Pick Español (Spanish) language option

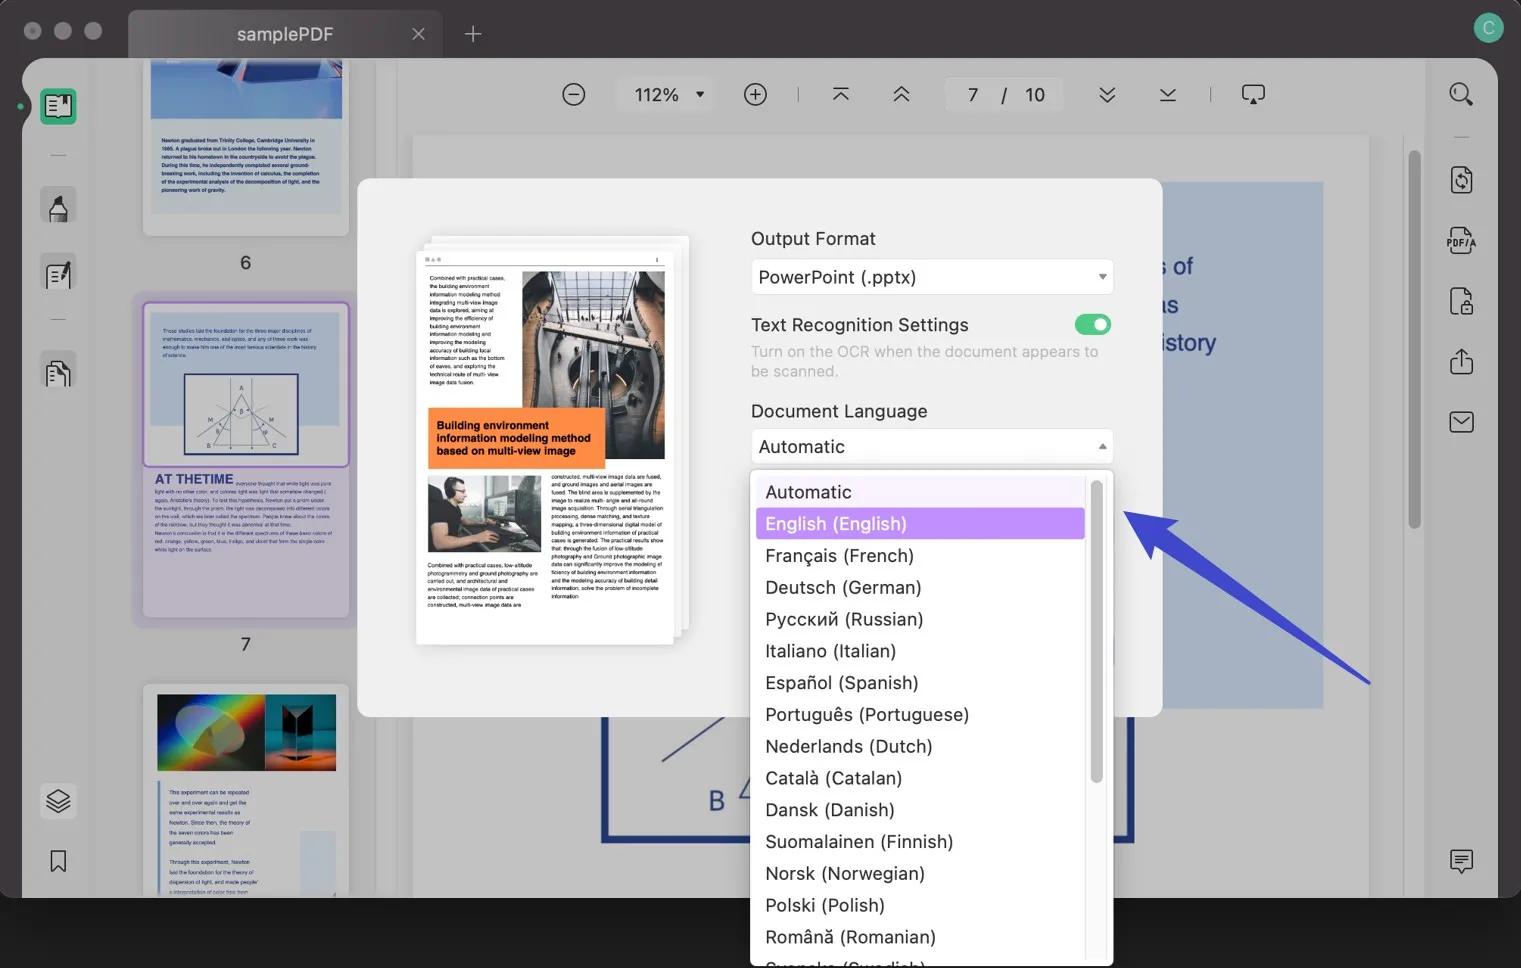click(x=841, y=683)
